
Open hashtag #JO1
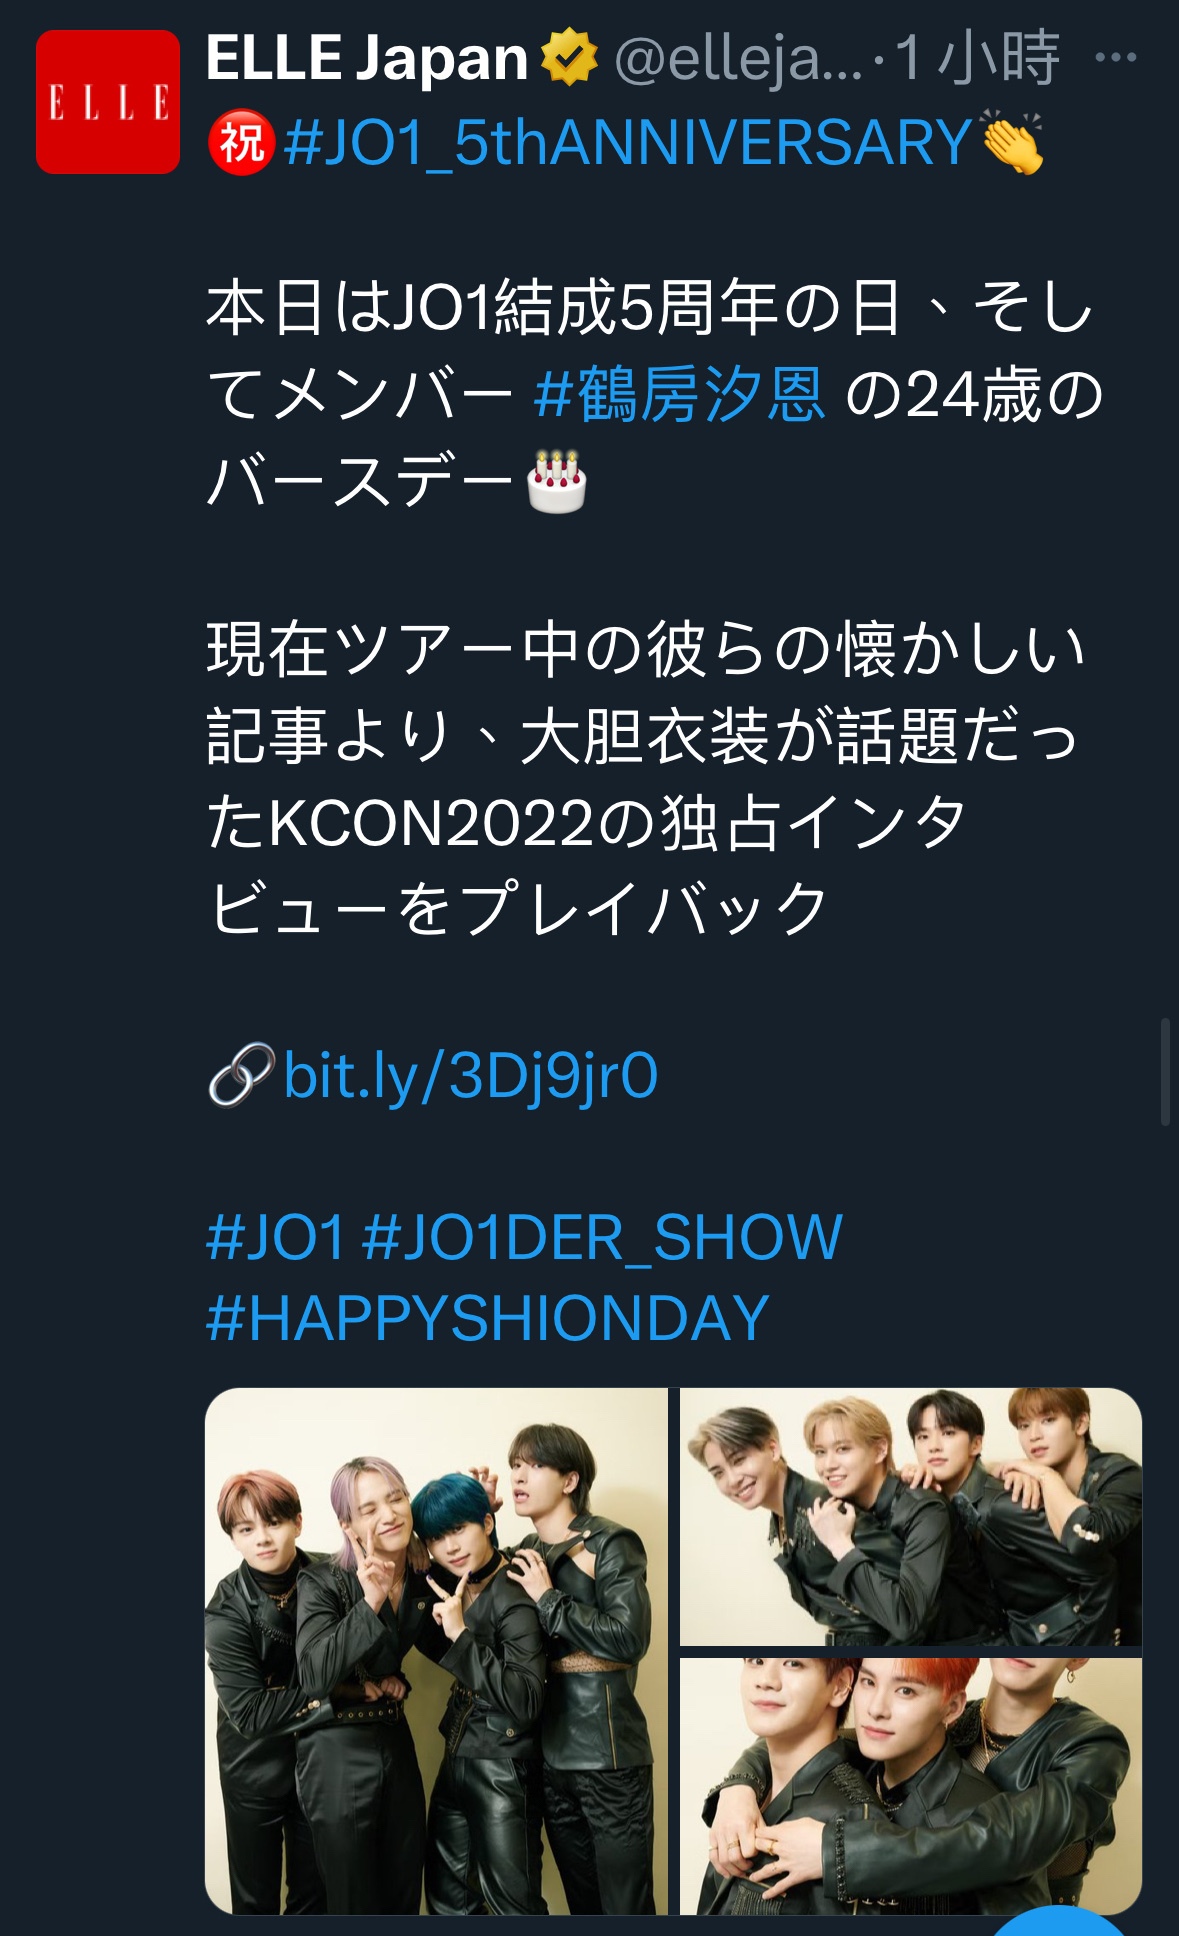[276, 1237]
